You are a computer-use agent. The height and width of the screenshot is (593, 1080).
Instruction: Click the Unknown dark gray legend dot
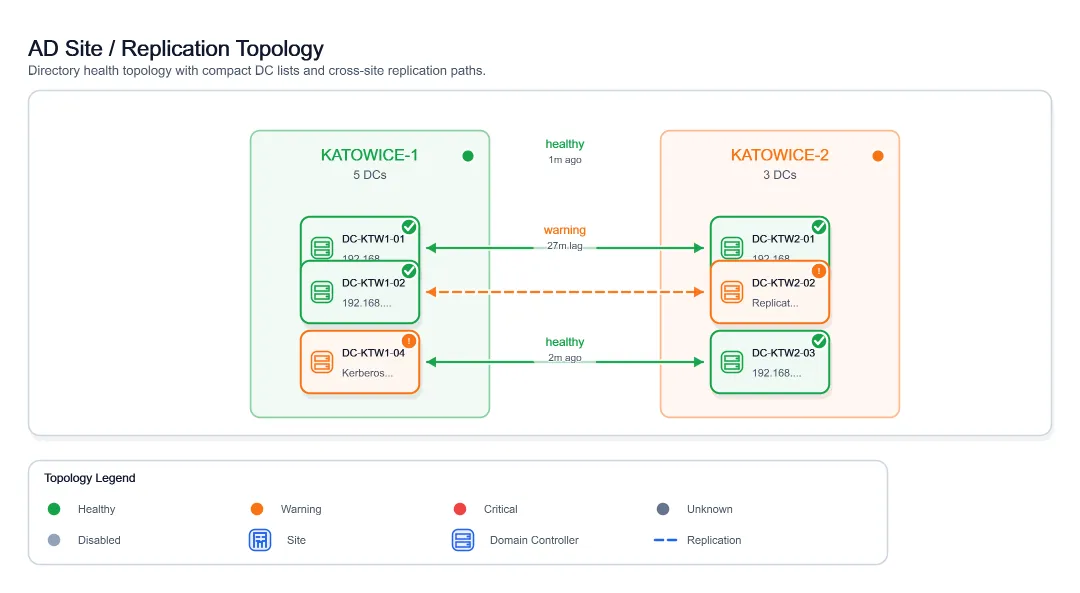pos(663,509)
